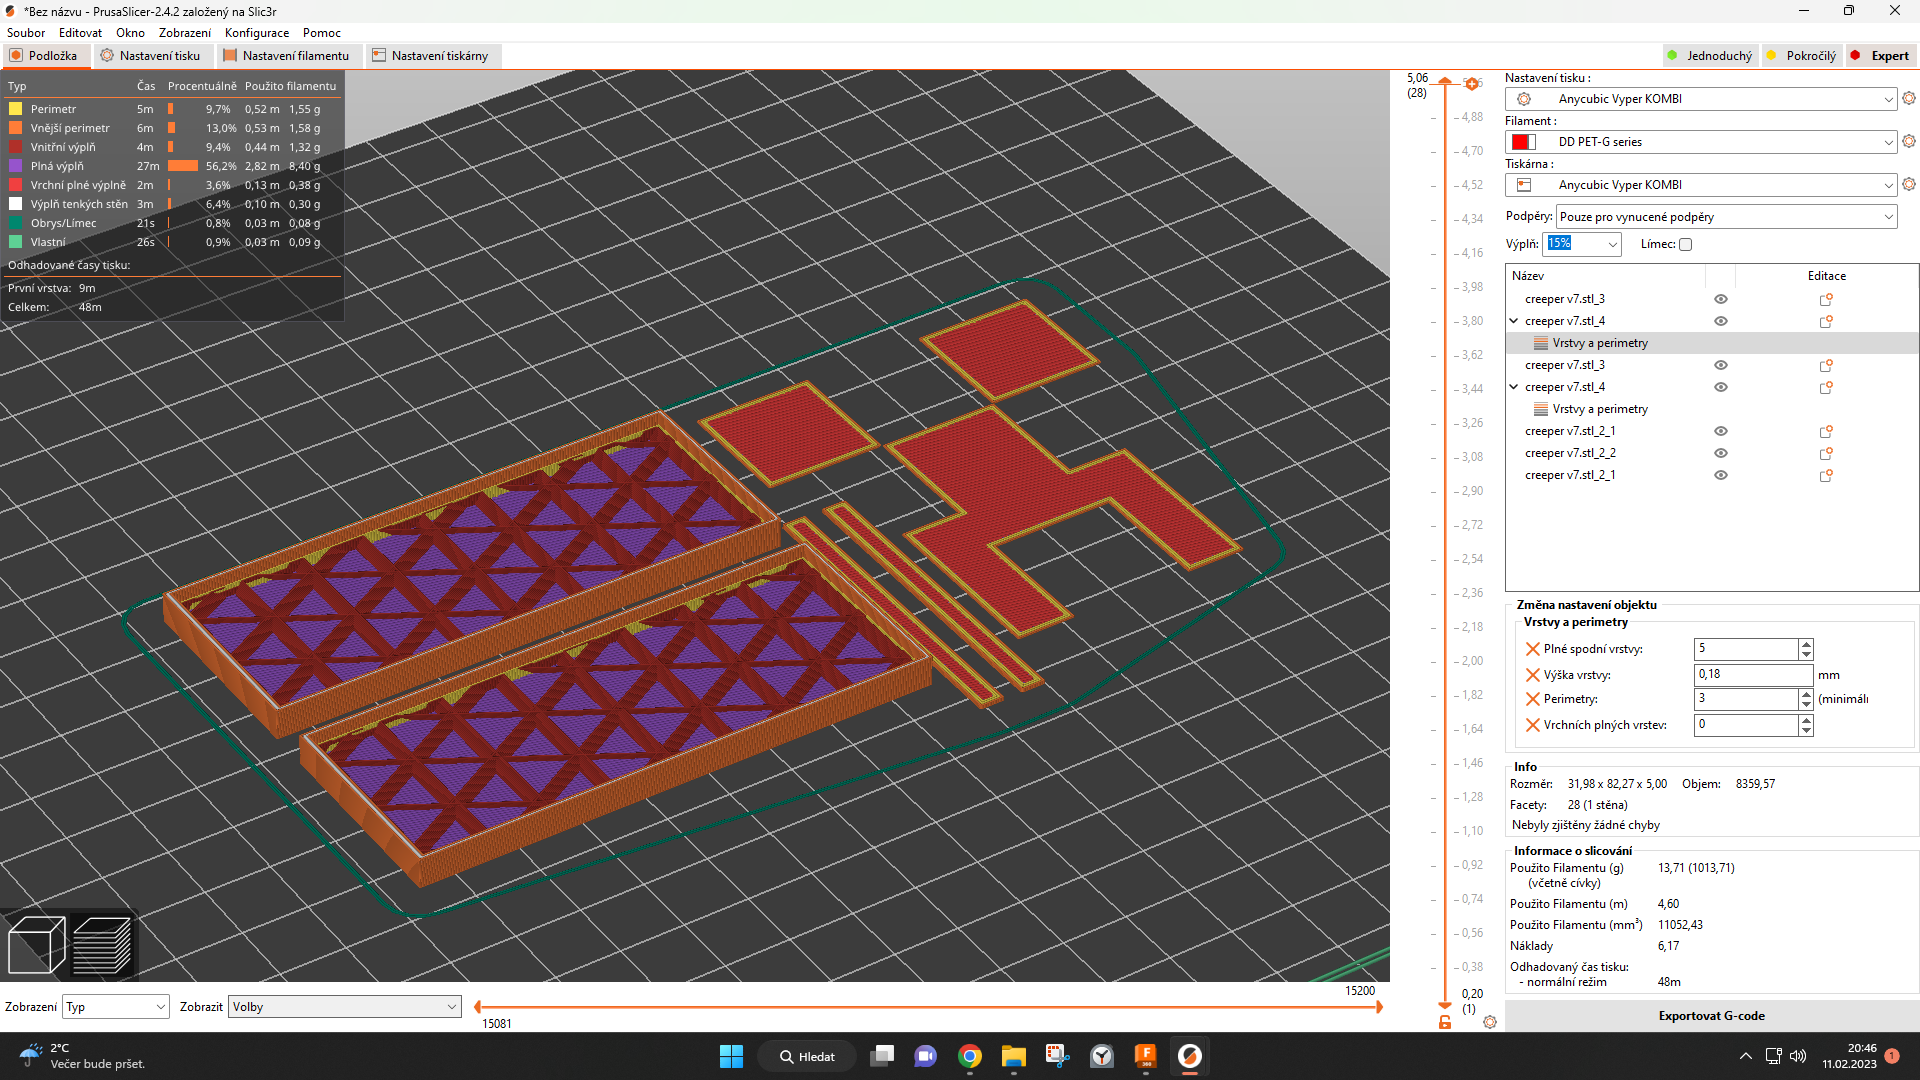Open Chrome from the taskbar
This screenshot has width=1920, height=1080.
tap(969, 1056)
